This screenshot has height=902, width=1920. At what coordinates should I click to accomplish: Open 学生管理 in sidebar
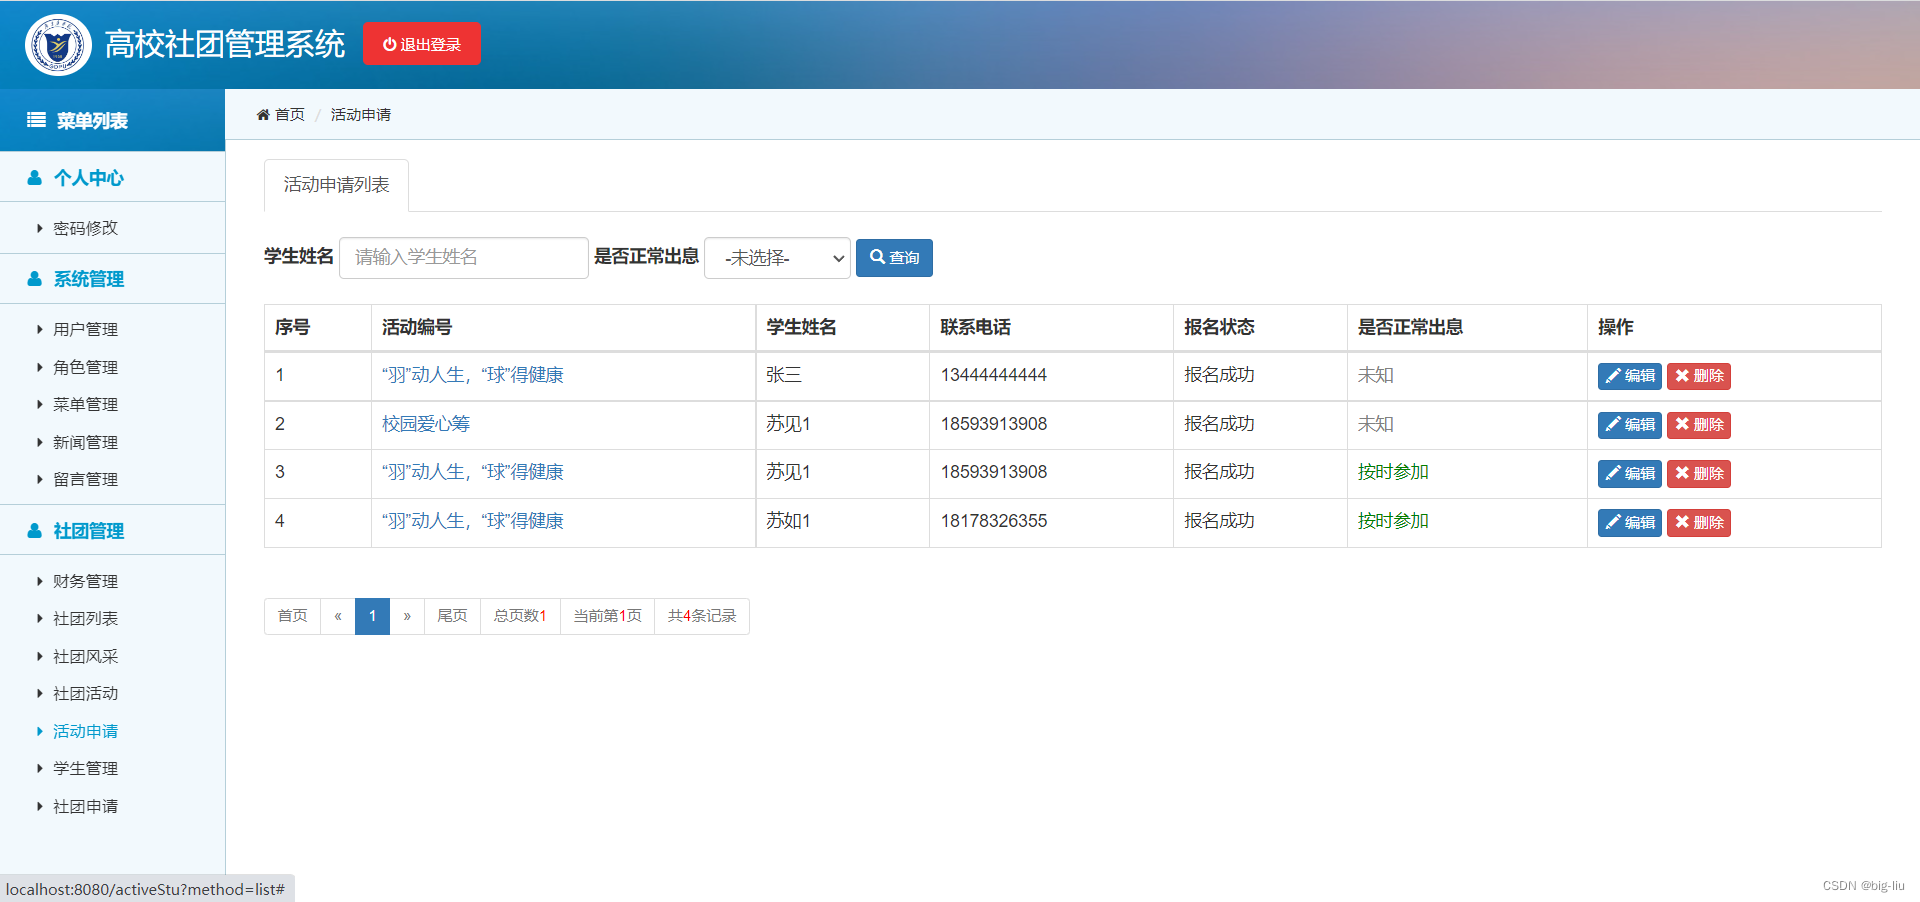[85, 768]
